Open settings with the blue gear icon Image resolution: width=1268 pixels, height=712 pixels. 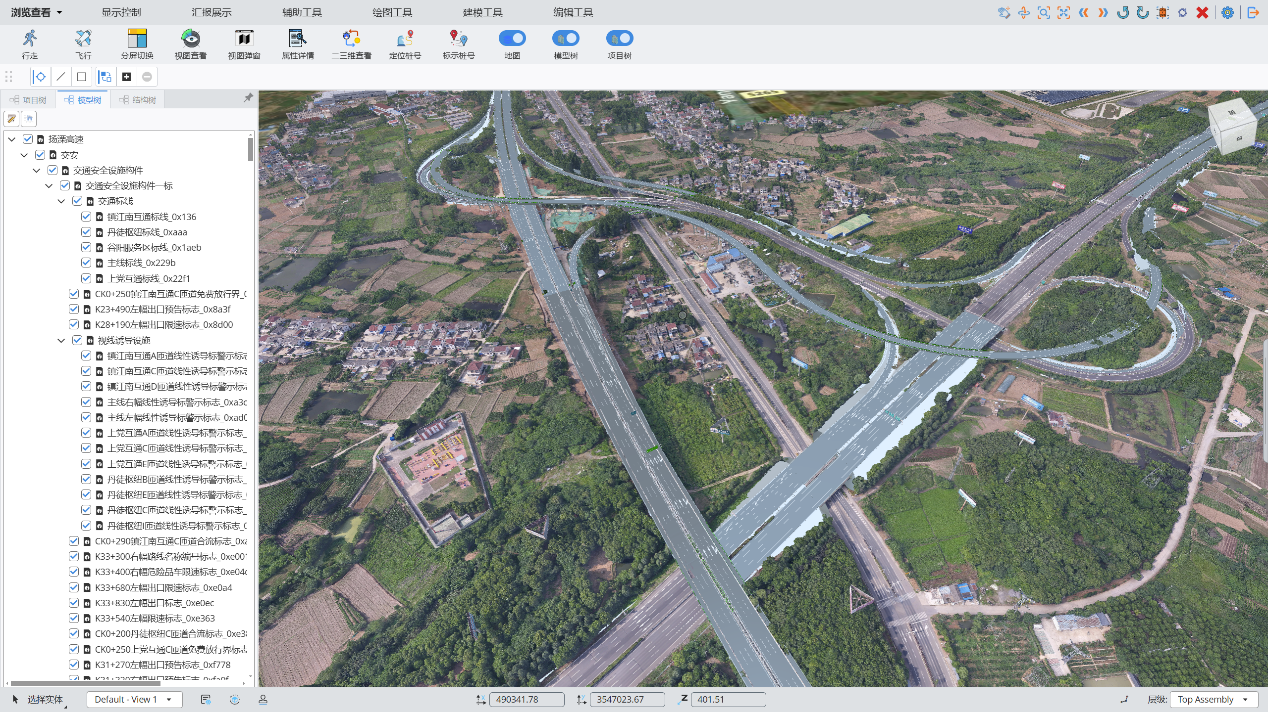pyautogui.click(x=1227, y=13)
